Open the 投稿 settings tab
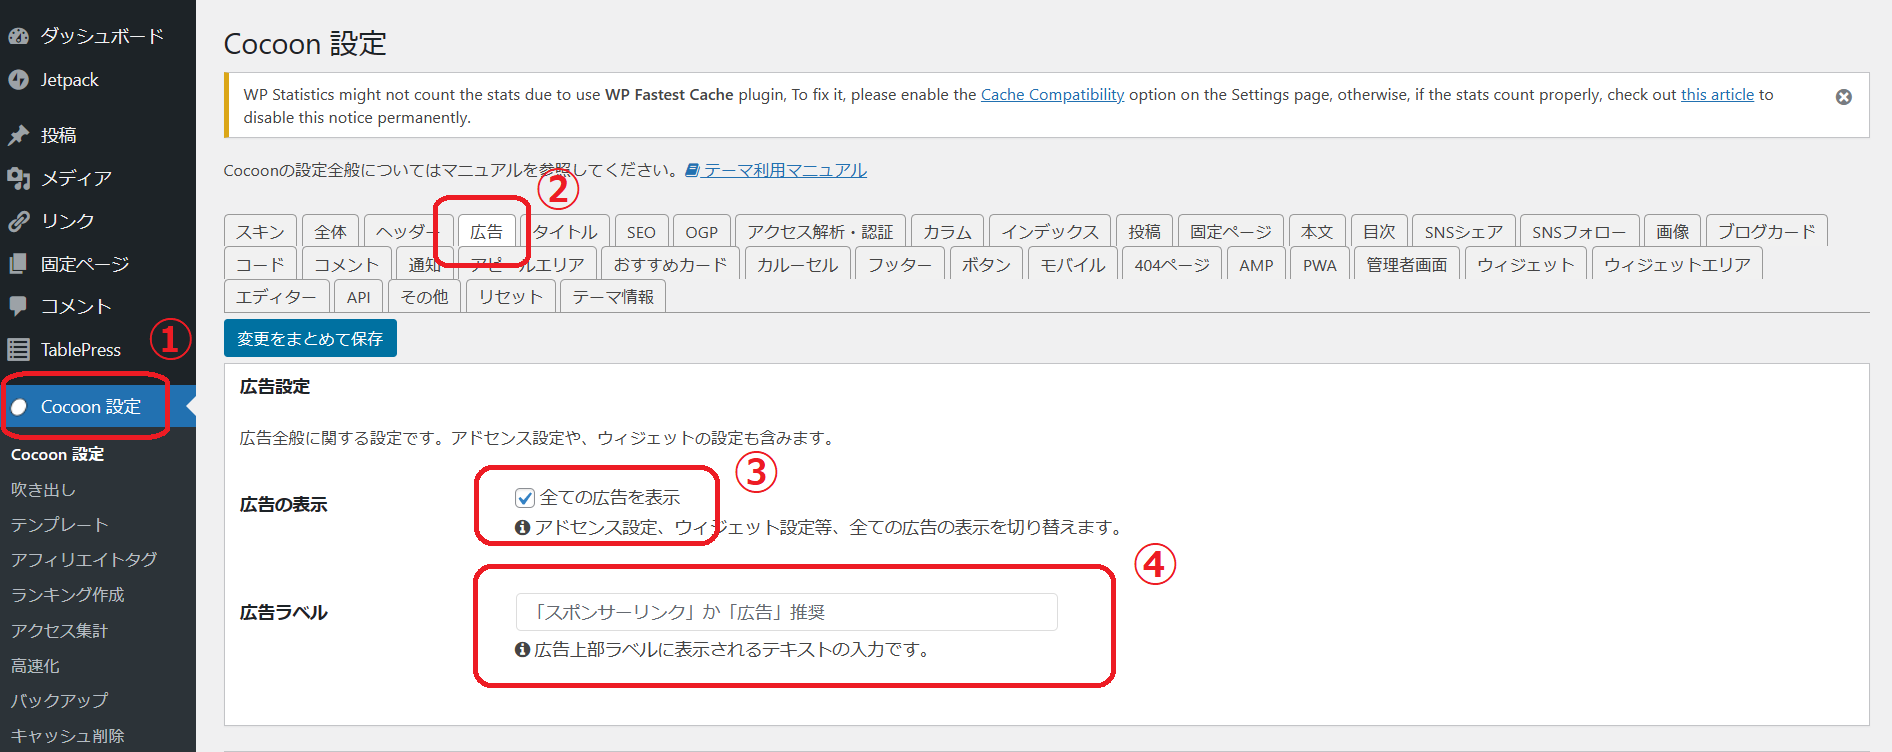 coord(1145,231)
